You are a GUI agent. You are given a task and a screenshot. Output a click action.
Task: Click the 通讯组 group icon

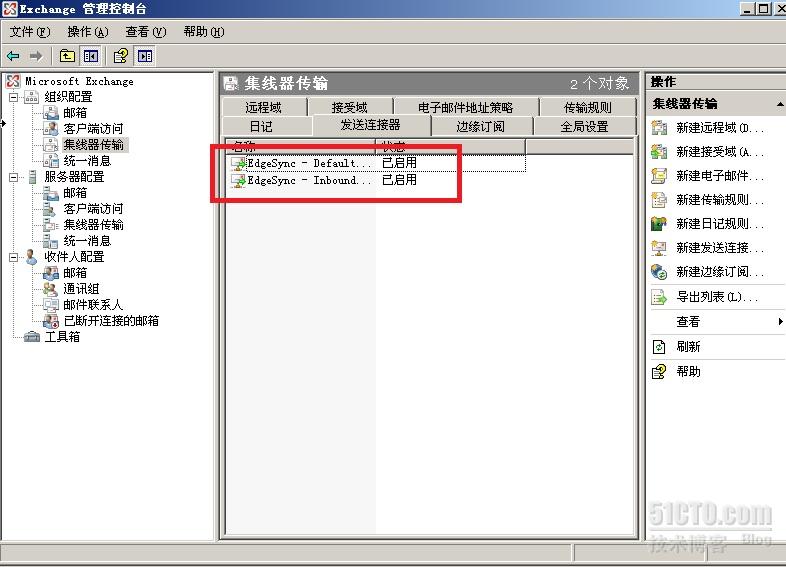coord(51,289)
